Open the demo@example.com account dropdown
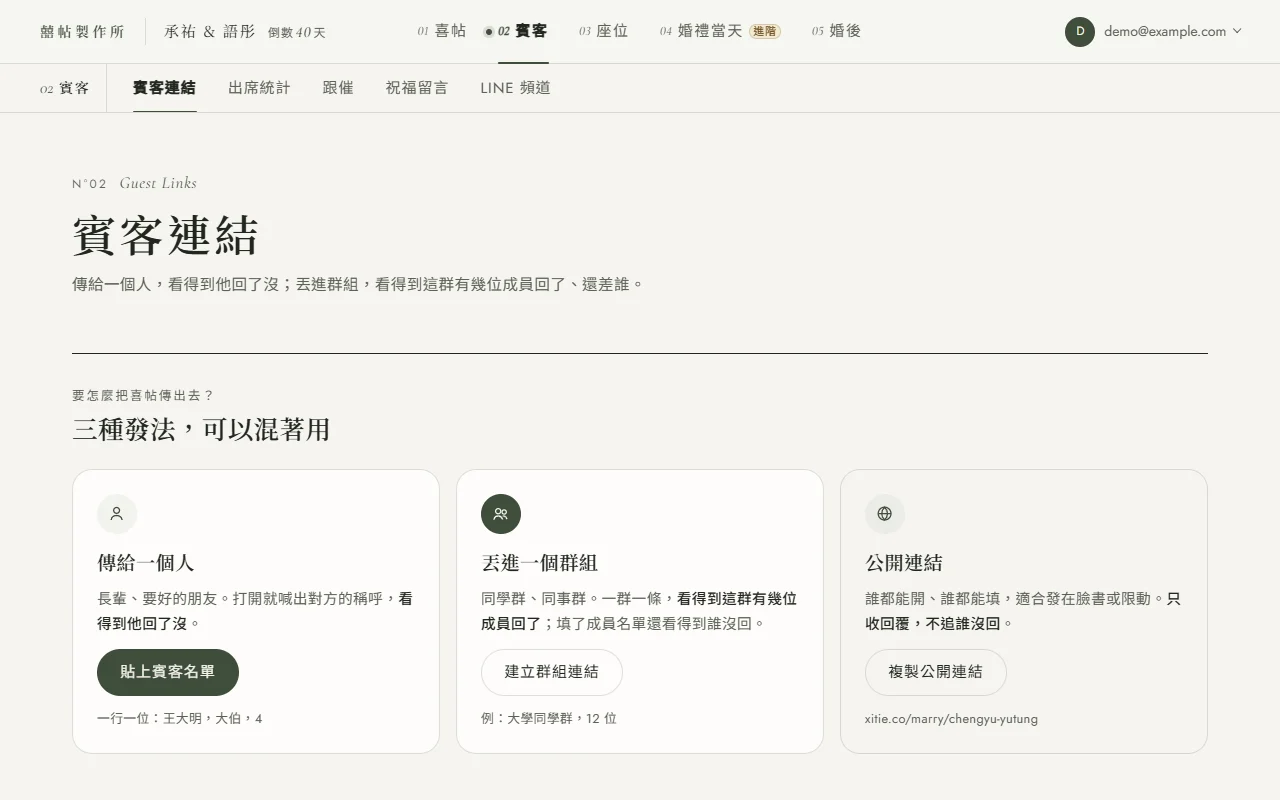Screen dimensions: 1280x800 (1154, 32)
